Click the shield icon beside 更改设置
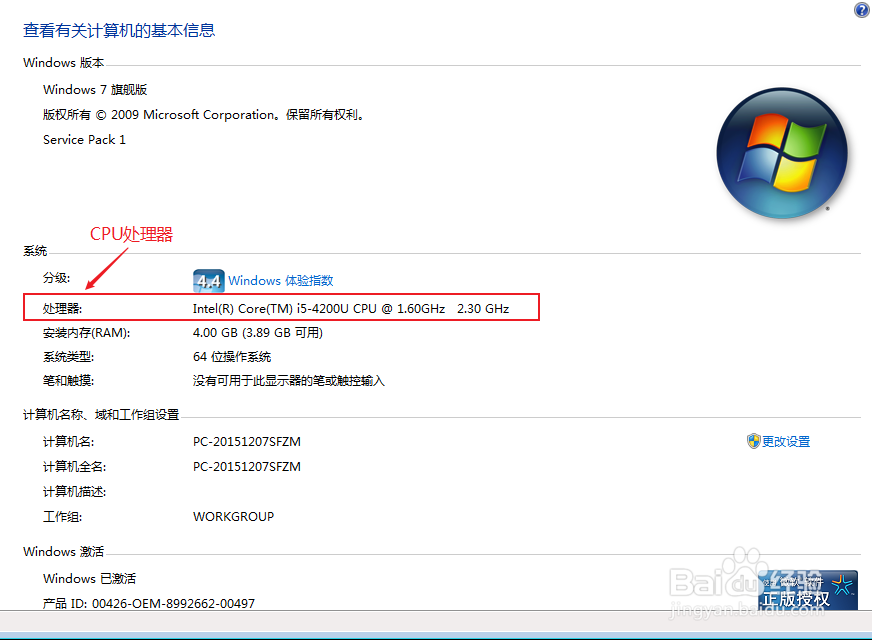Viewport: 872px width, 640px height. 753,441
